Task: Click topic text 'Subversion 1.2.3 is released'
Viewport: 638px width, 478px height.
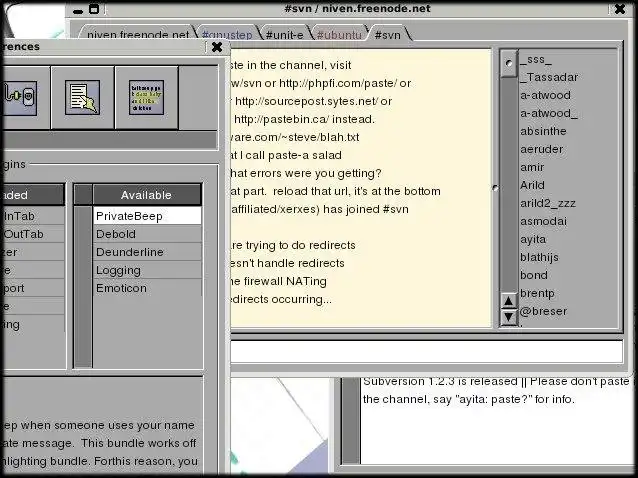Action: pos(440,382)
